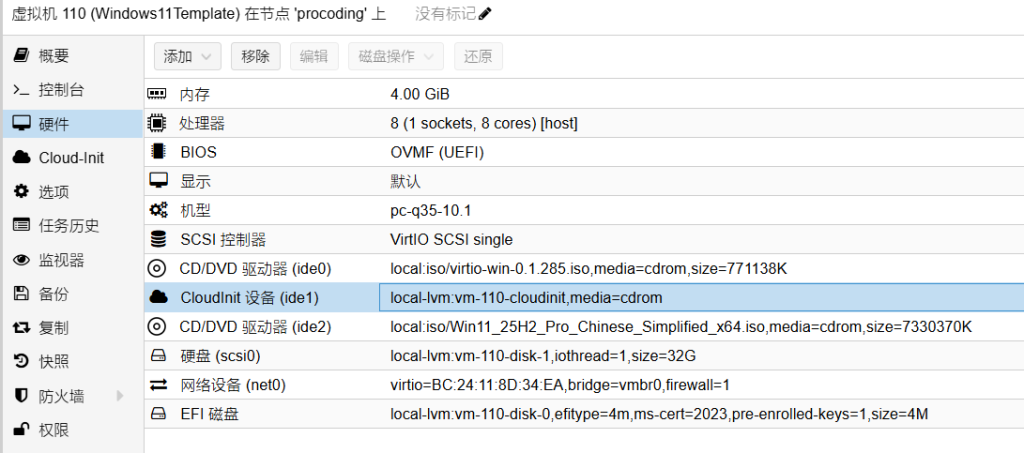Open the 快照 snapshots section
The height and width of the screenshot is (453, 1024).
54,362
